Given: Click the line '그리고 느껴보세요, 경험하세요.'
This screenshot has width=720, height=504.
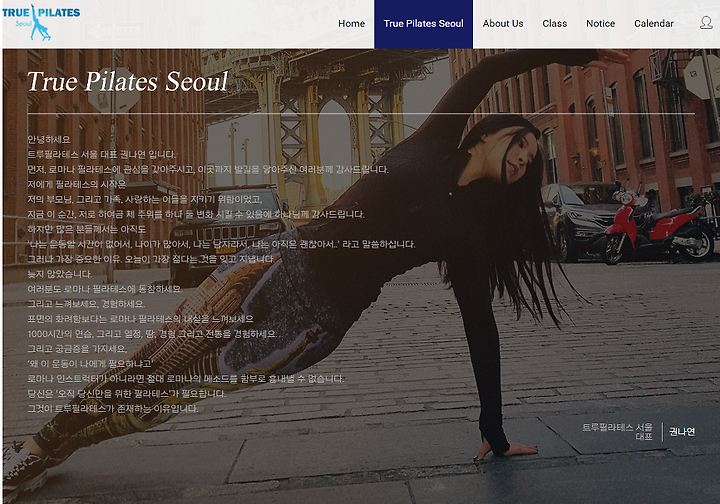Looking at the screenshot, I should 86,304.
